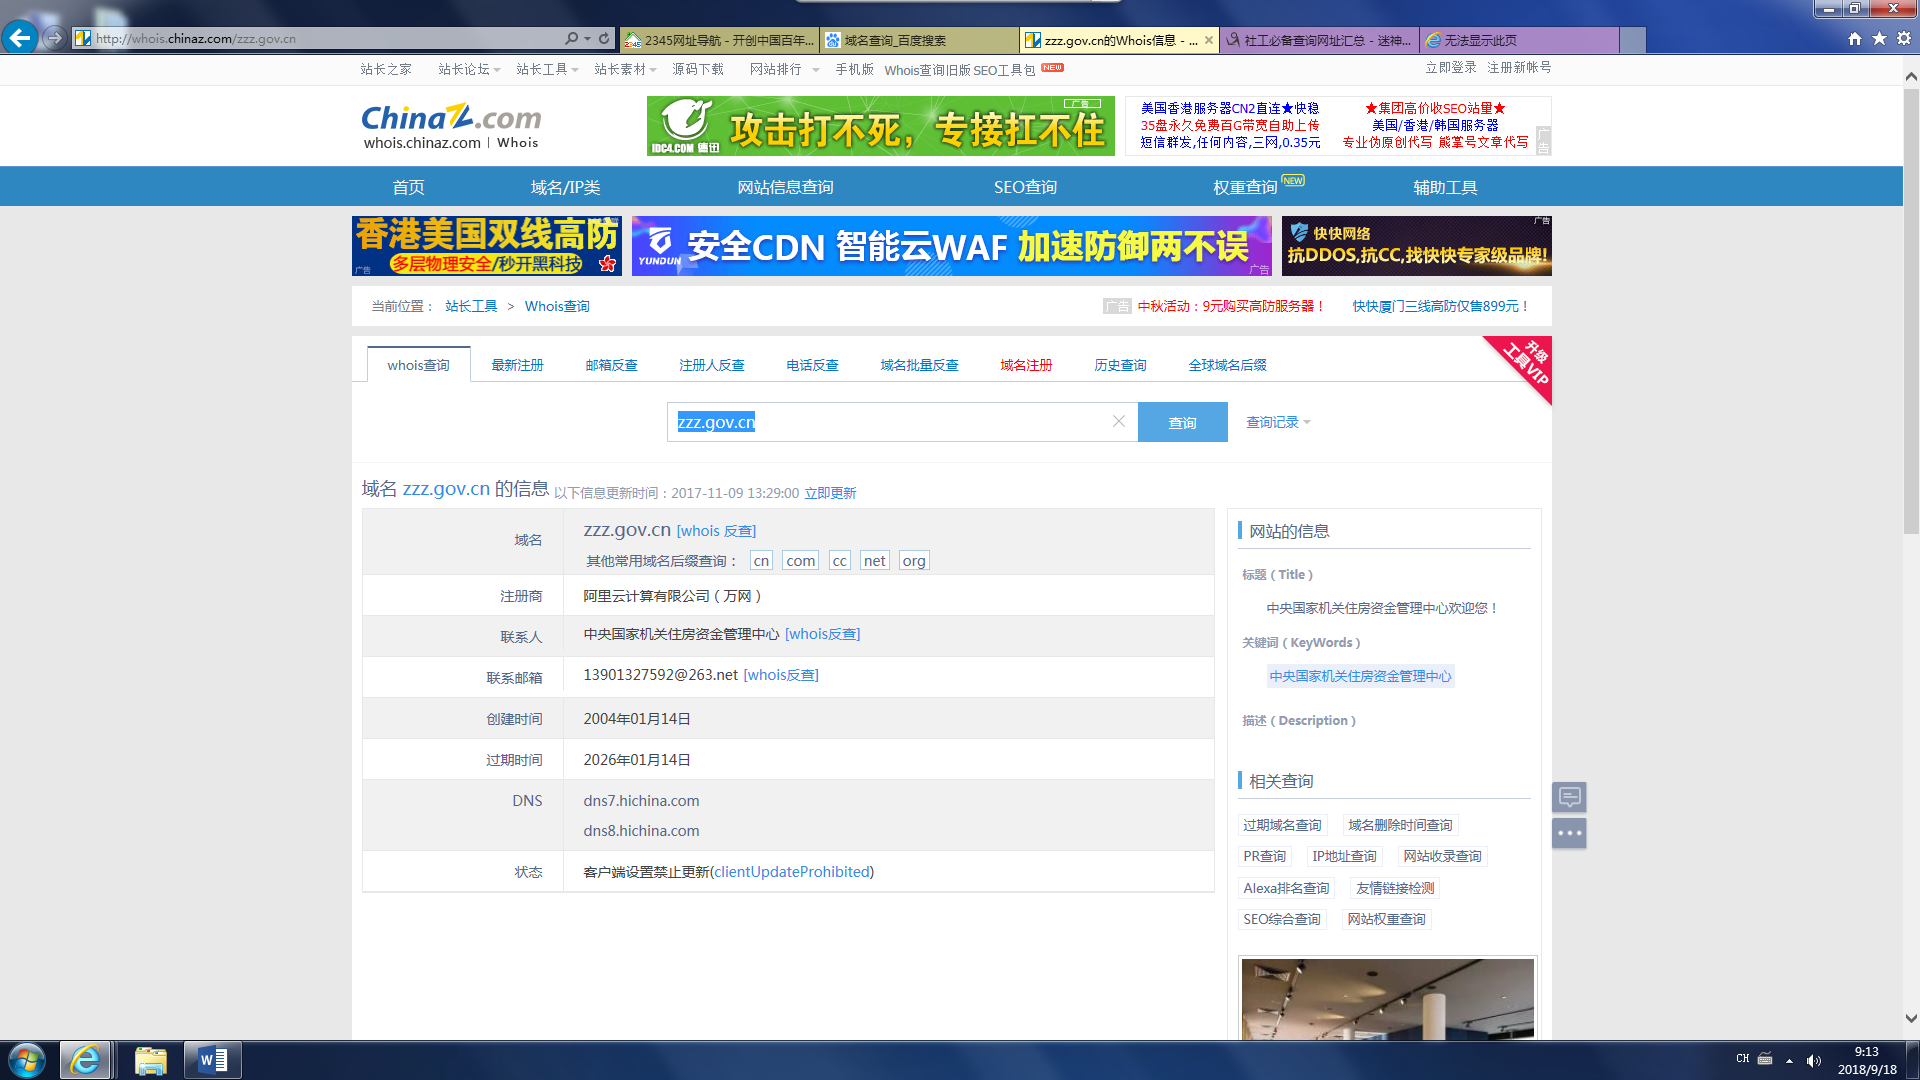Click the 升级工具VIP corner ribbon

(x=1524, y=364)
